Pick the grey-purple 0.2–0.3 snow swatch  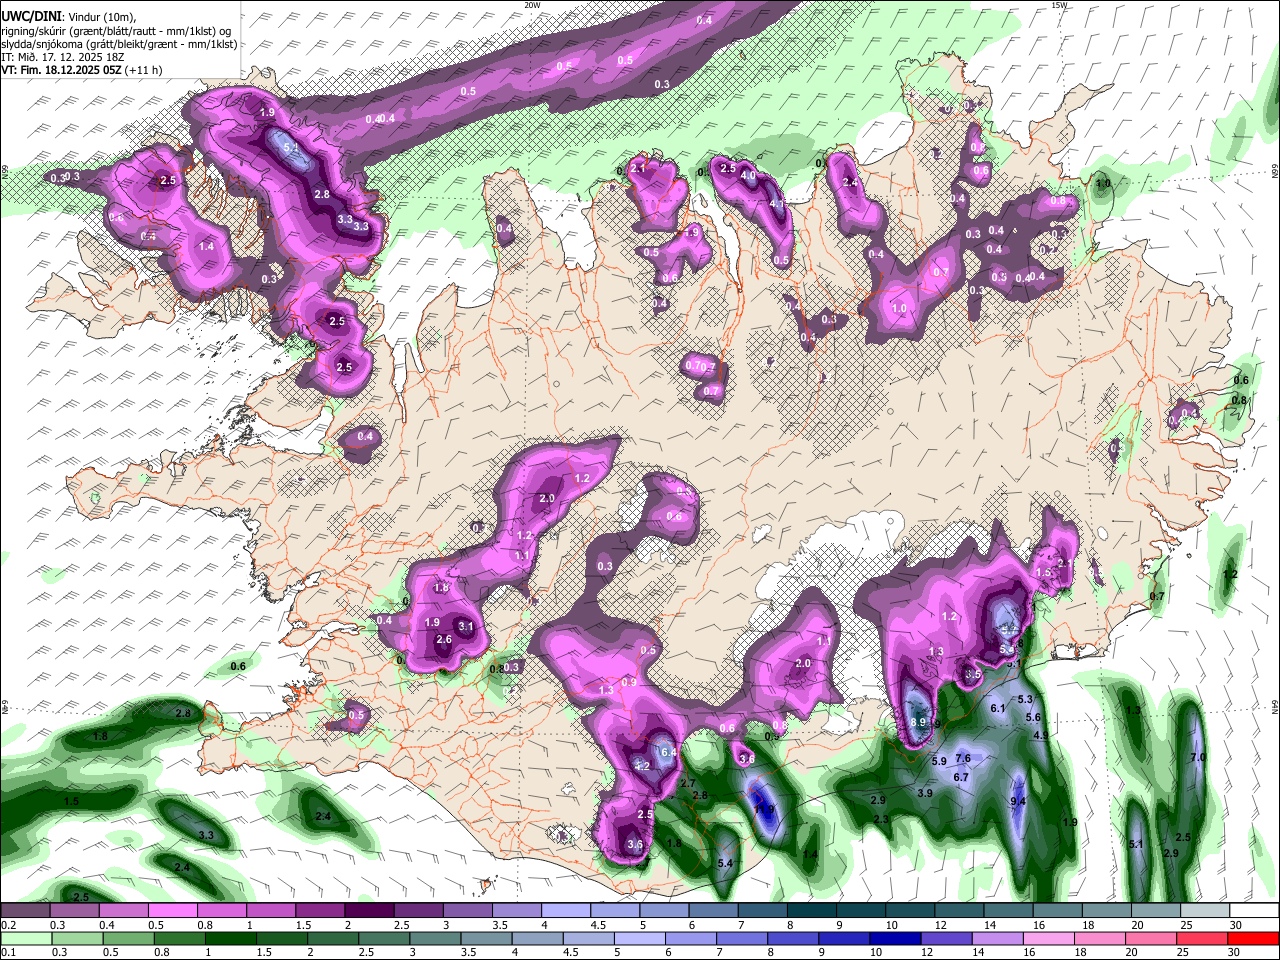click(25, 911)
